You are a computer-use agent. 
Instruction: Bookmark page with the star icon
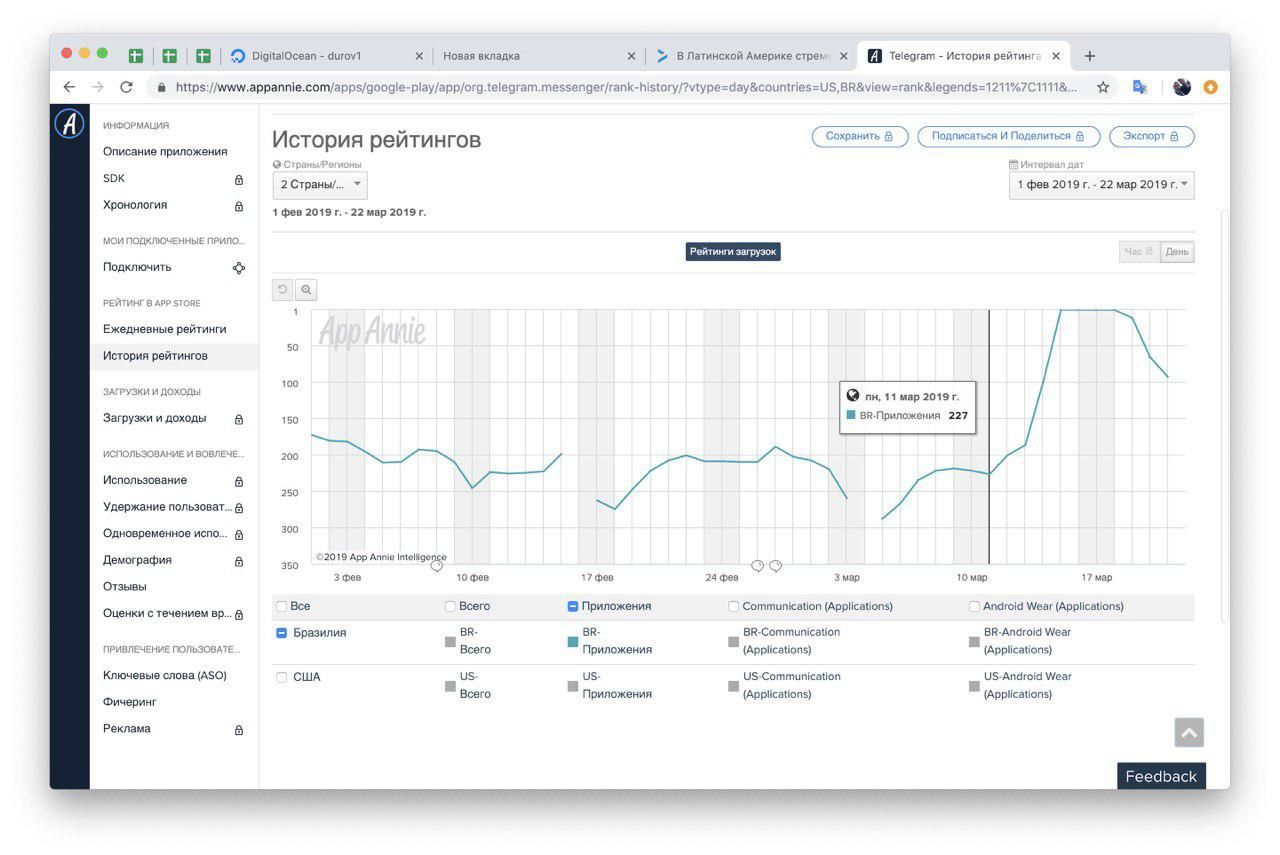point(1103,87)
